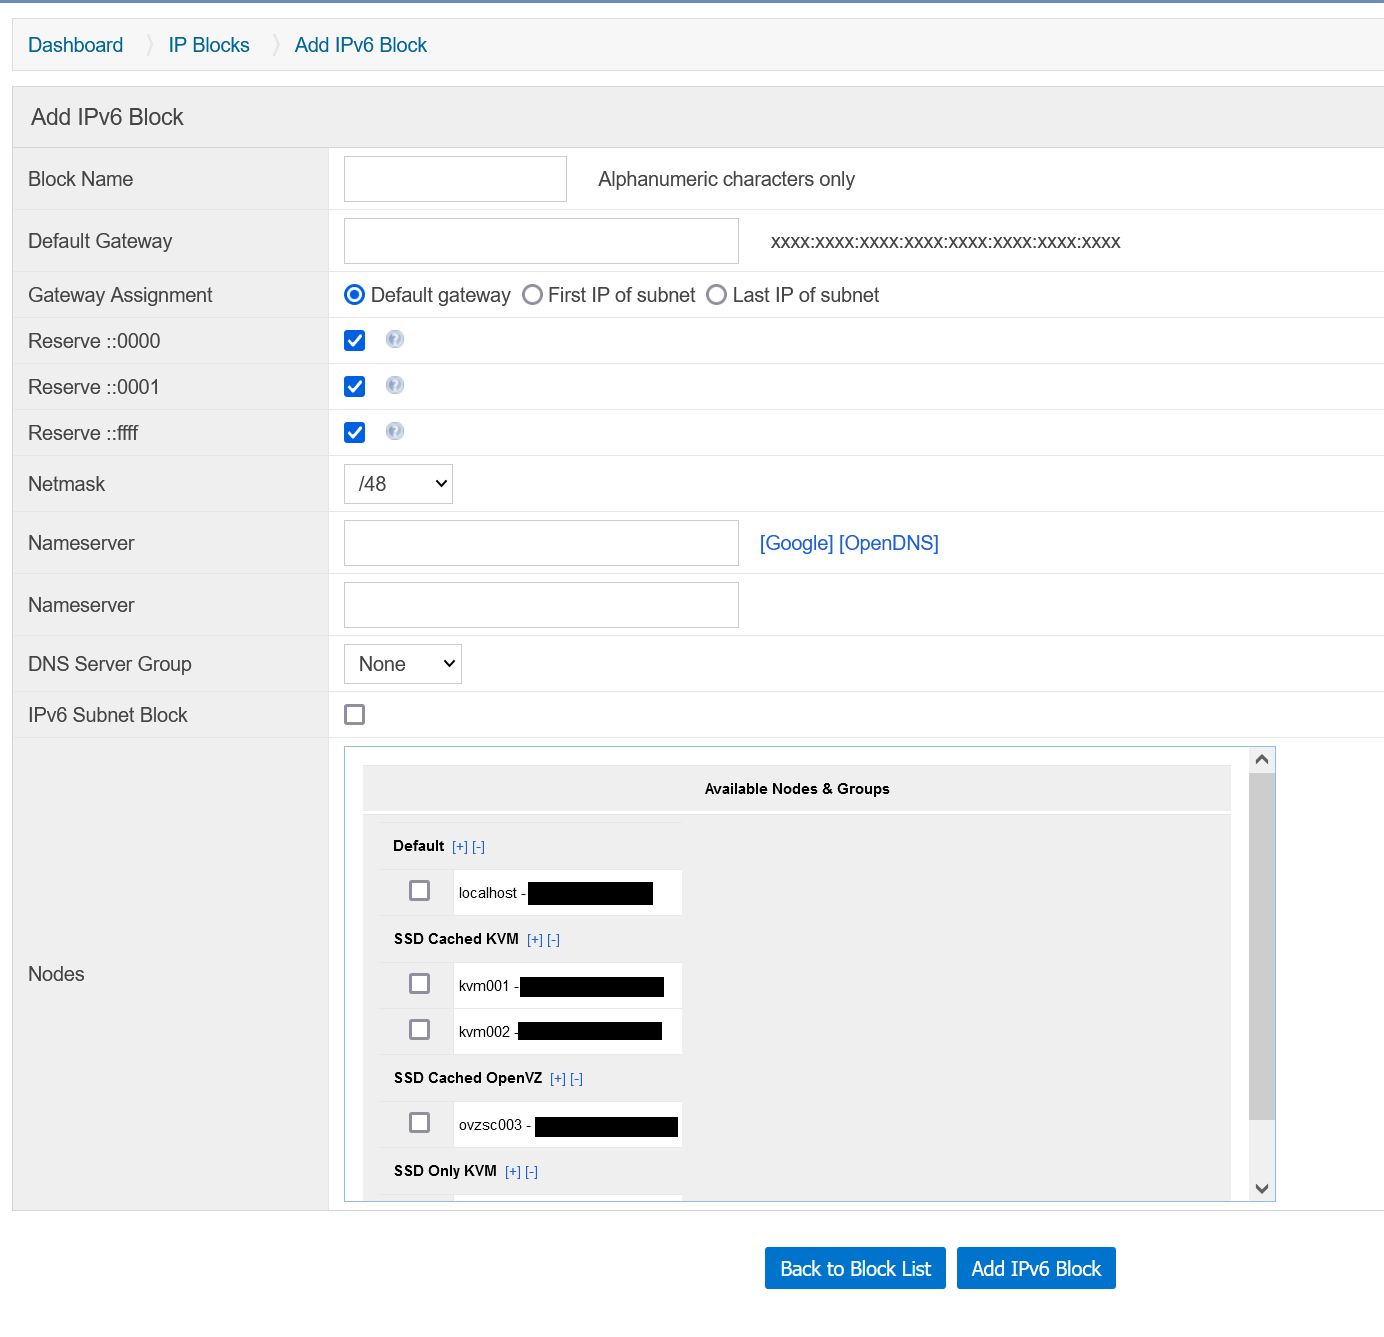Go to the Dashboard via breadcrumb
The height and width of the screenshot is (1337, 1384).
(x=75, y=44)
